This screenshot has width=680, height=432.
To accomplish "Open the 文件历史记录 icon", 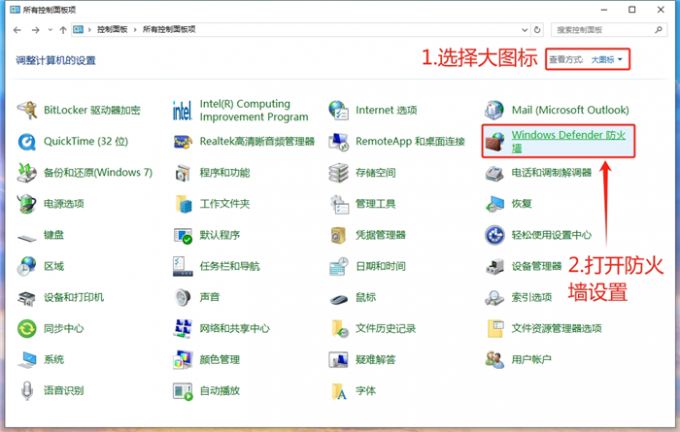I will click(x=338, y=329).
